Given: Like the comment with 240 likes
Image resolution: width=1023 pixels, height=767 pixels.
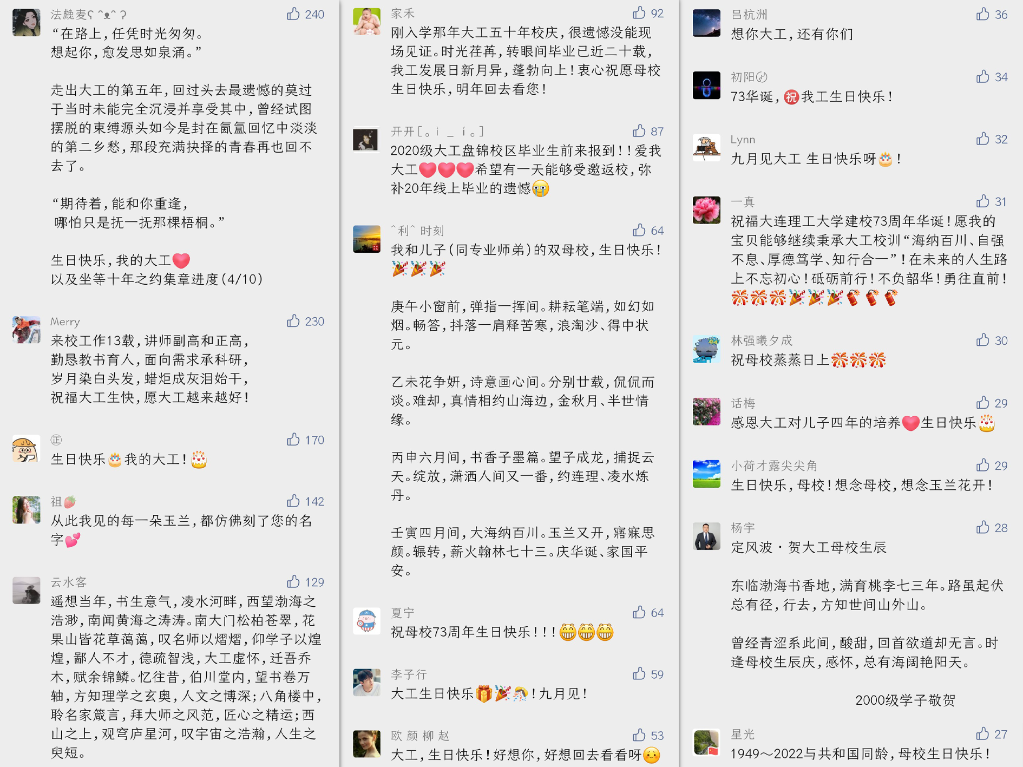Looking at the screenshot, I should [294, 14].
